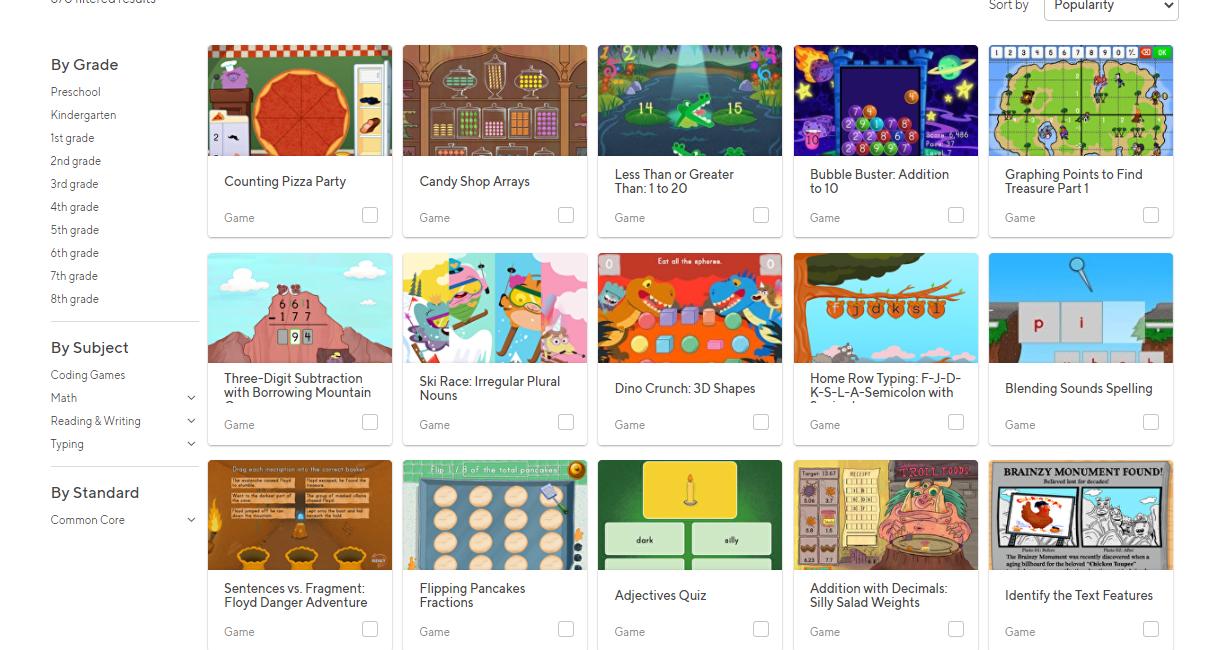
Task: Select the checkbox on Graphing Points to Find Treasure card
Action: click(1151, 215)
